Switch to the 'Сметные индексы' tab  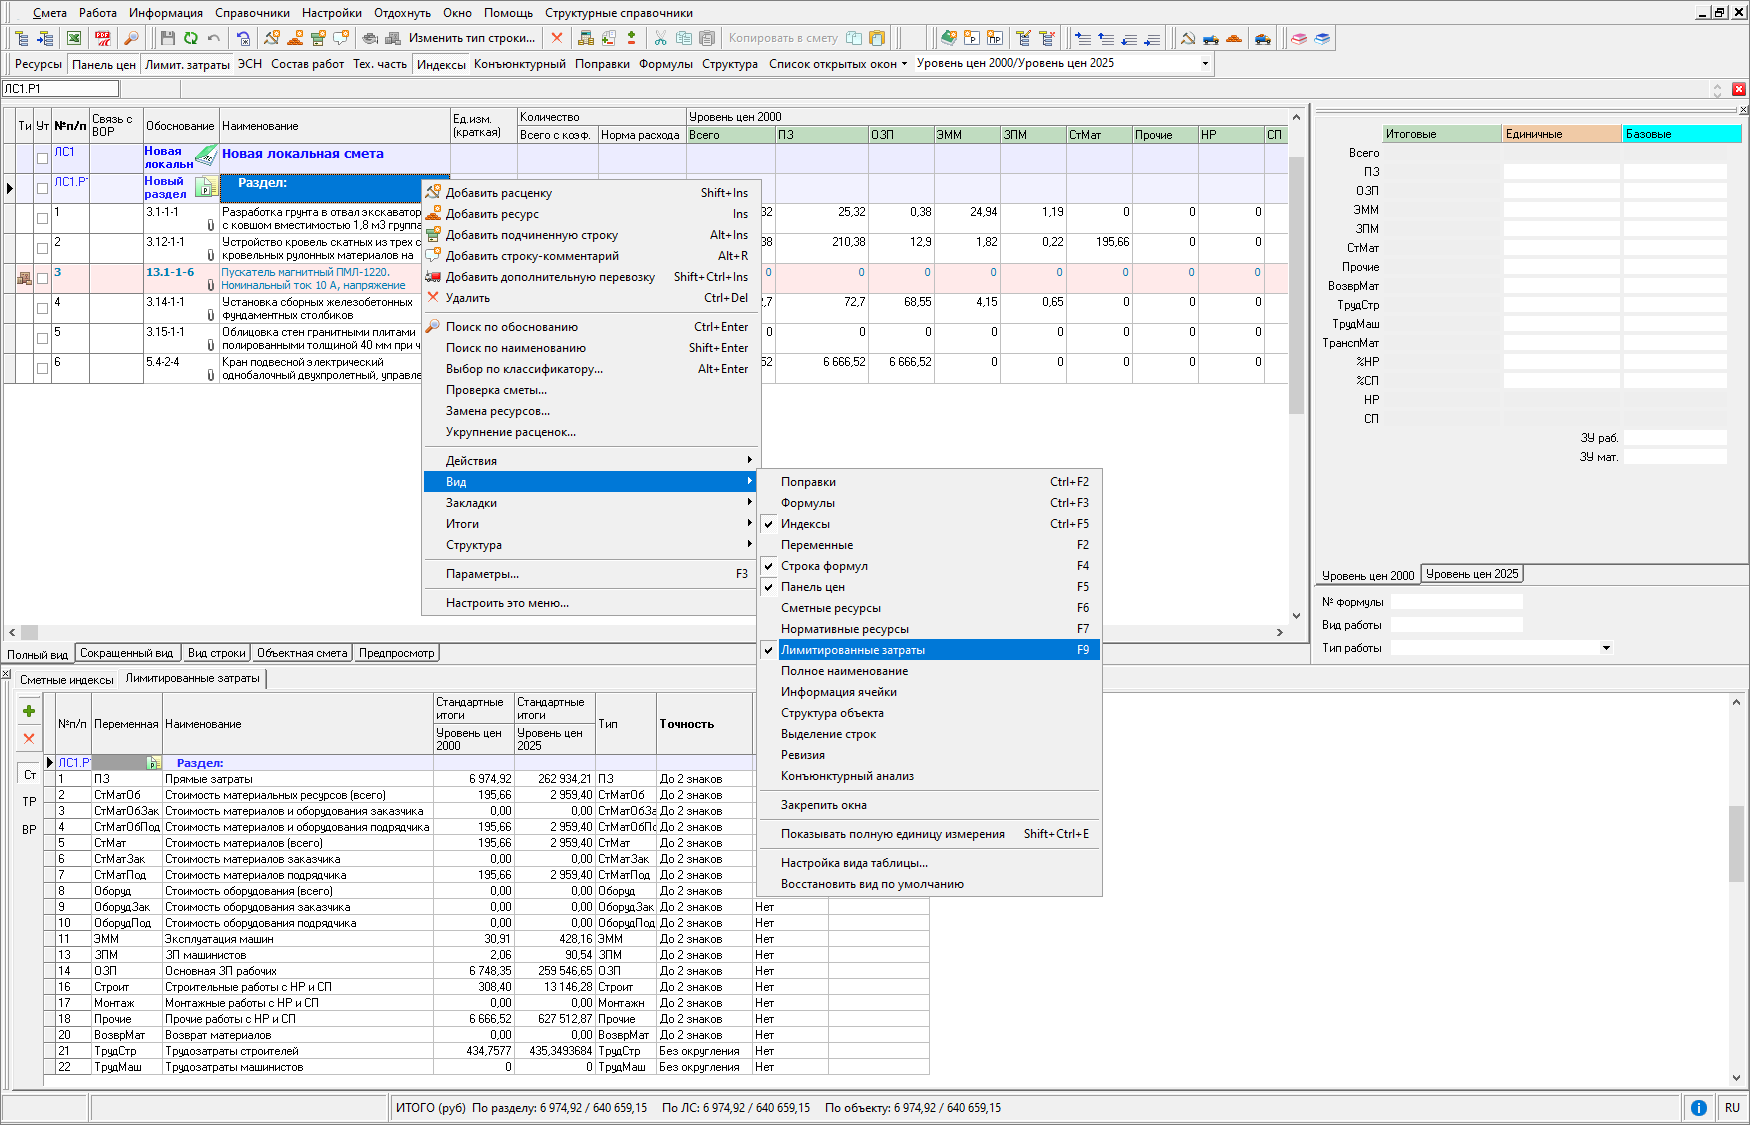click(67, 680)
